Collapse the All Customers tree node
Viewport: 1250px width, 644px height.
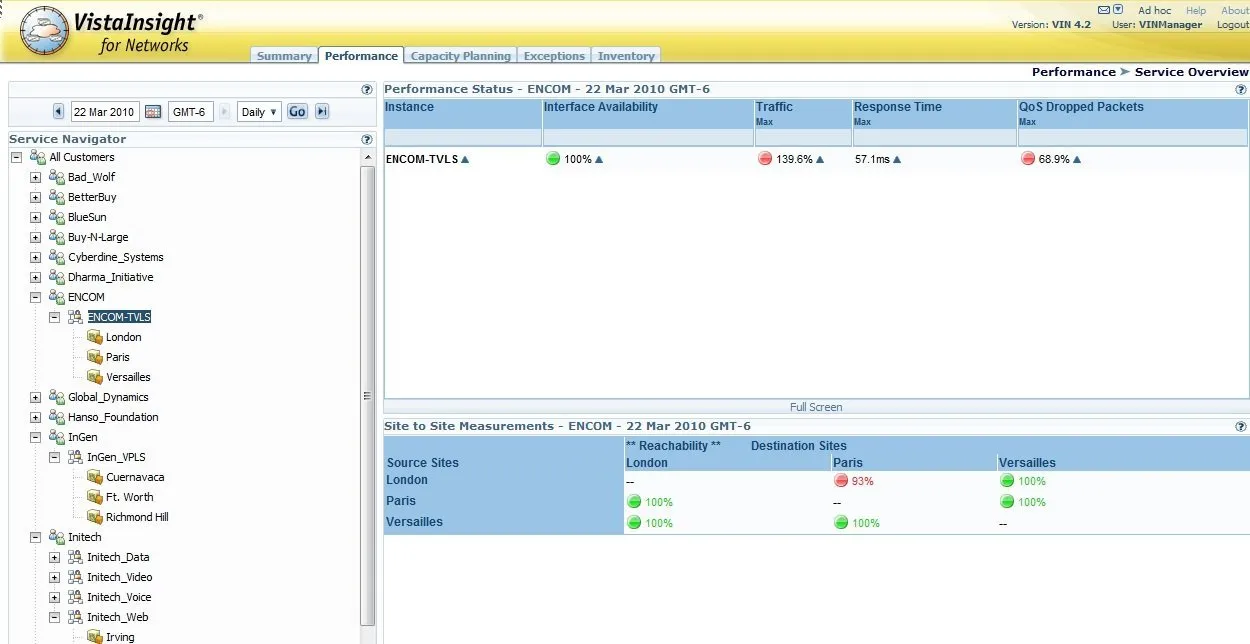pos(16,157)
